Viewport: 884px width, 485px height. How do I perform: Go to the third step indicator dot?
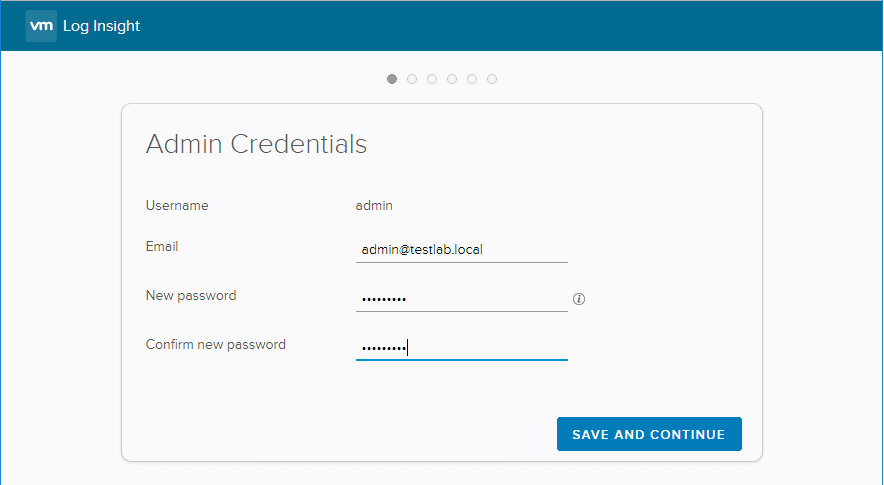pyautogui.click(x=432, y=79)
